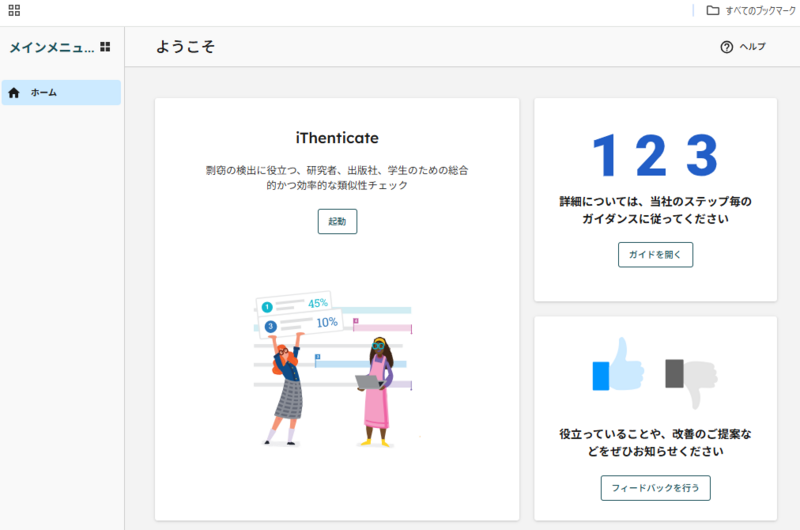Click the メインメニュー heading text
This screenshot has height=530, width=800.
[x=52, y=47]
